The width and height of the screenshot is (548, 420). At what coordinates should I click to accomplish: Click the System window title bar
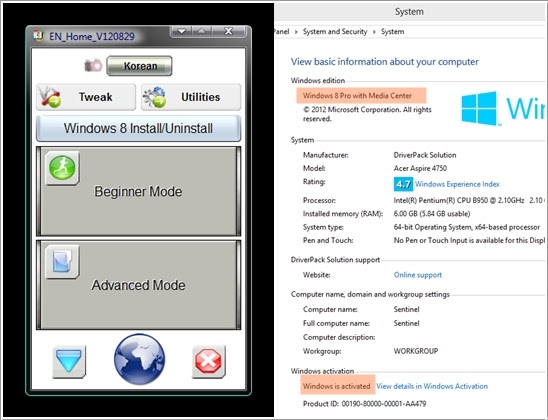(x=410, y=12)
